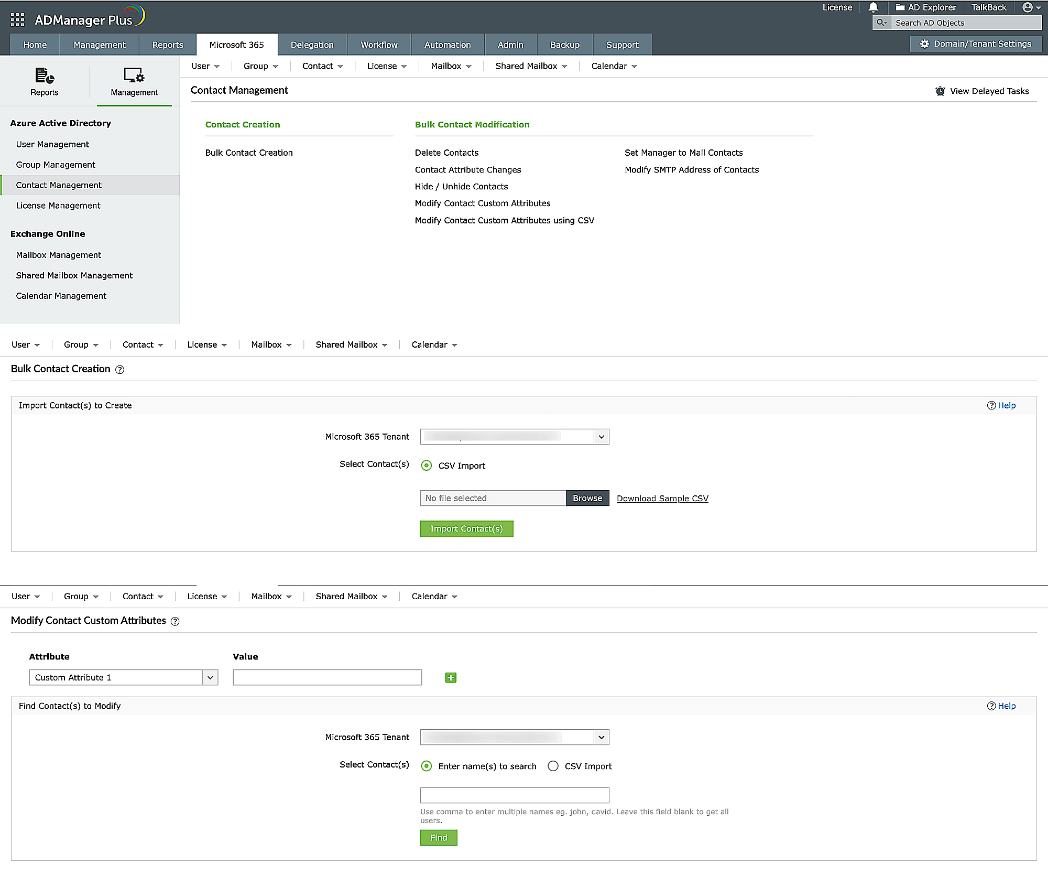Click the Import Contact(s) button
The image size is (1048, 877).
tap(467, 529)
